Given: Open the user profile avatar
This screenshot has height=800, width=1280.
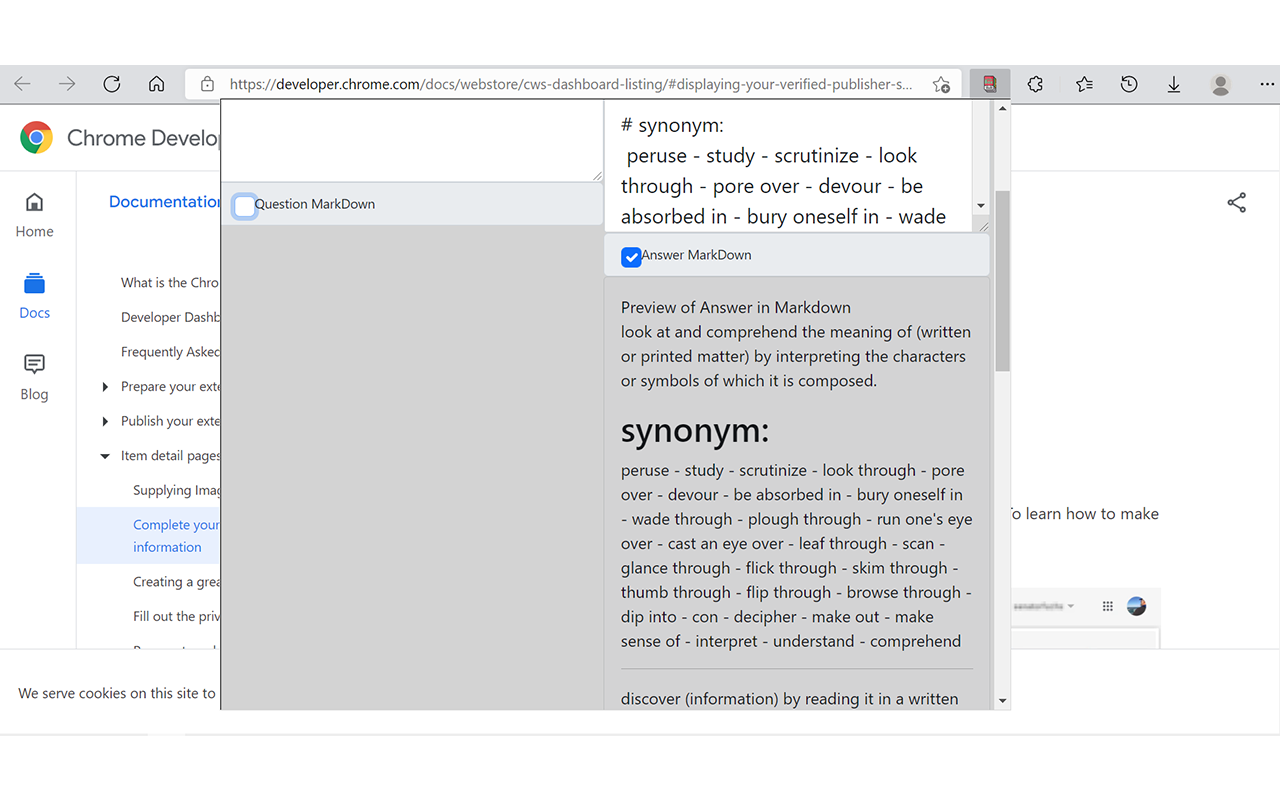Looking at the screenshot, I should 1220,84.
